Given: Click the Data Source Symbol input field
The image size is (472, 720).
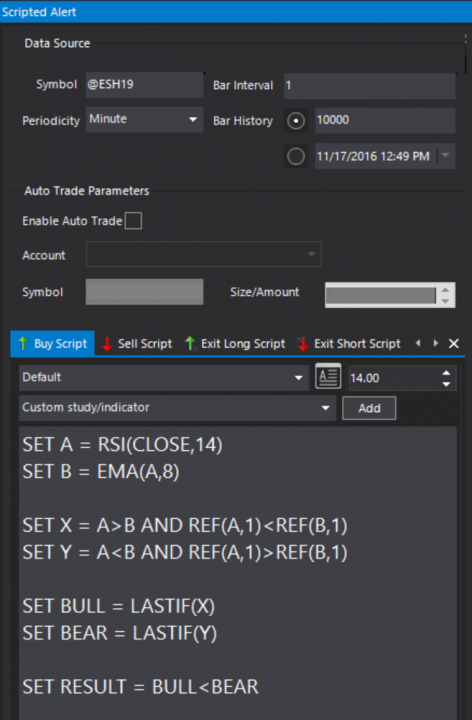Looking at the screenshot, I should 144,84.
